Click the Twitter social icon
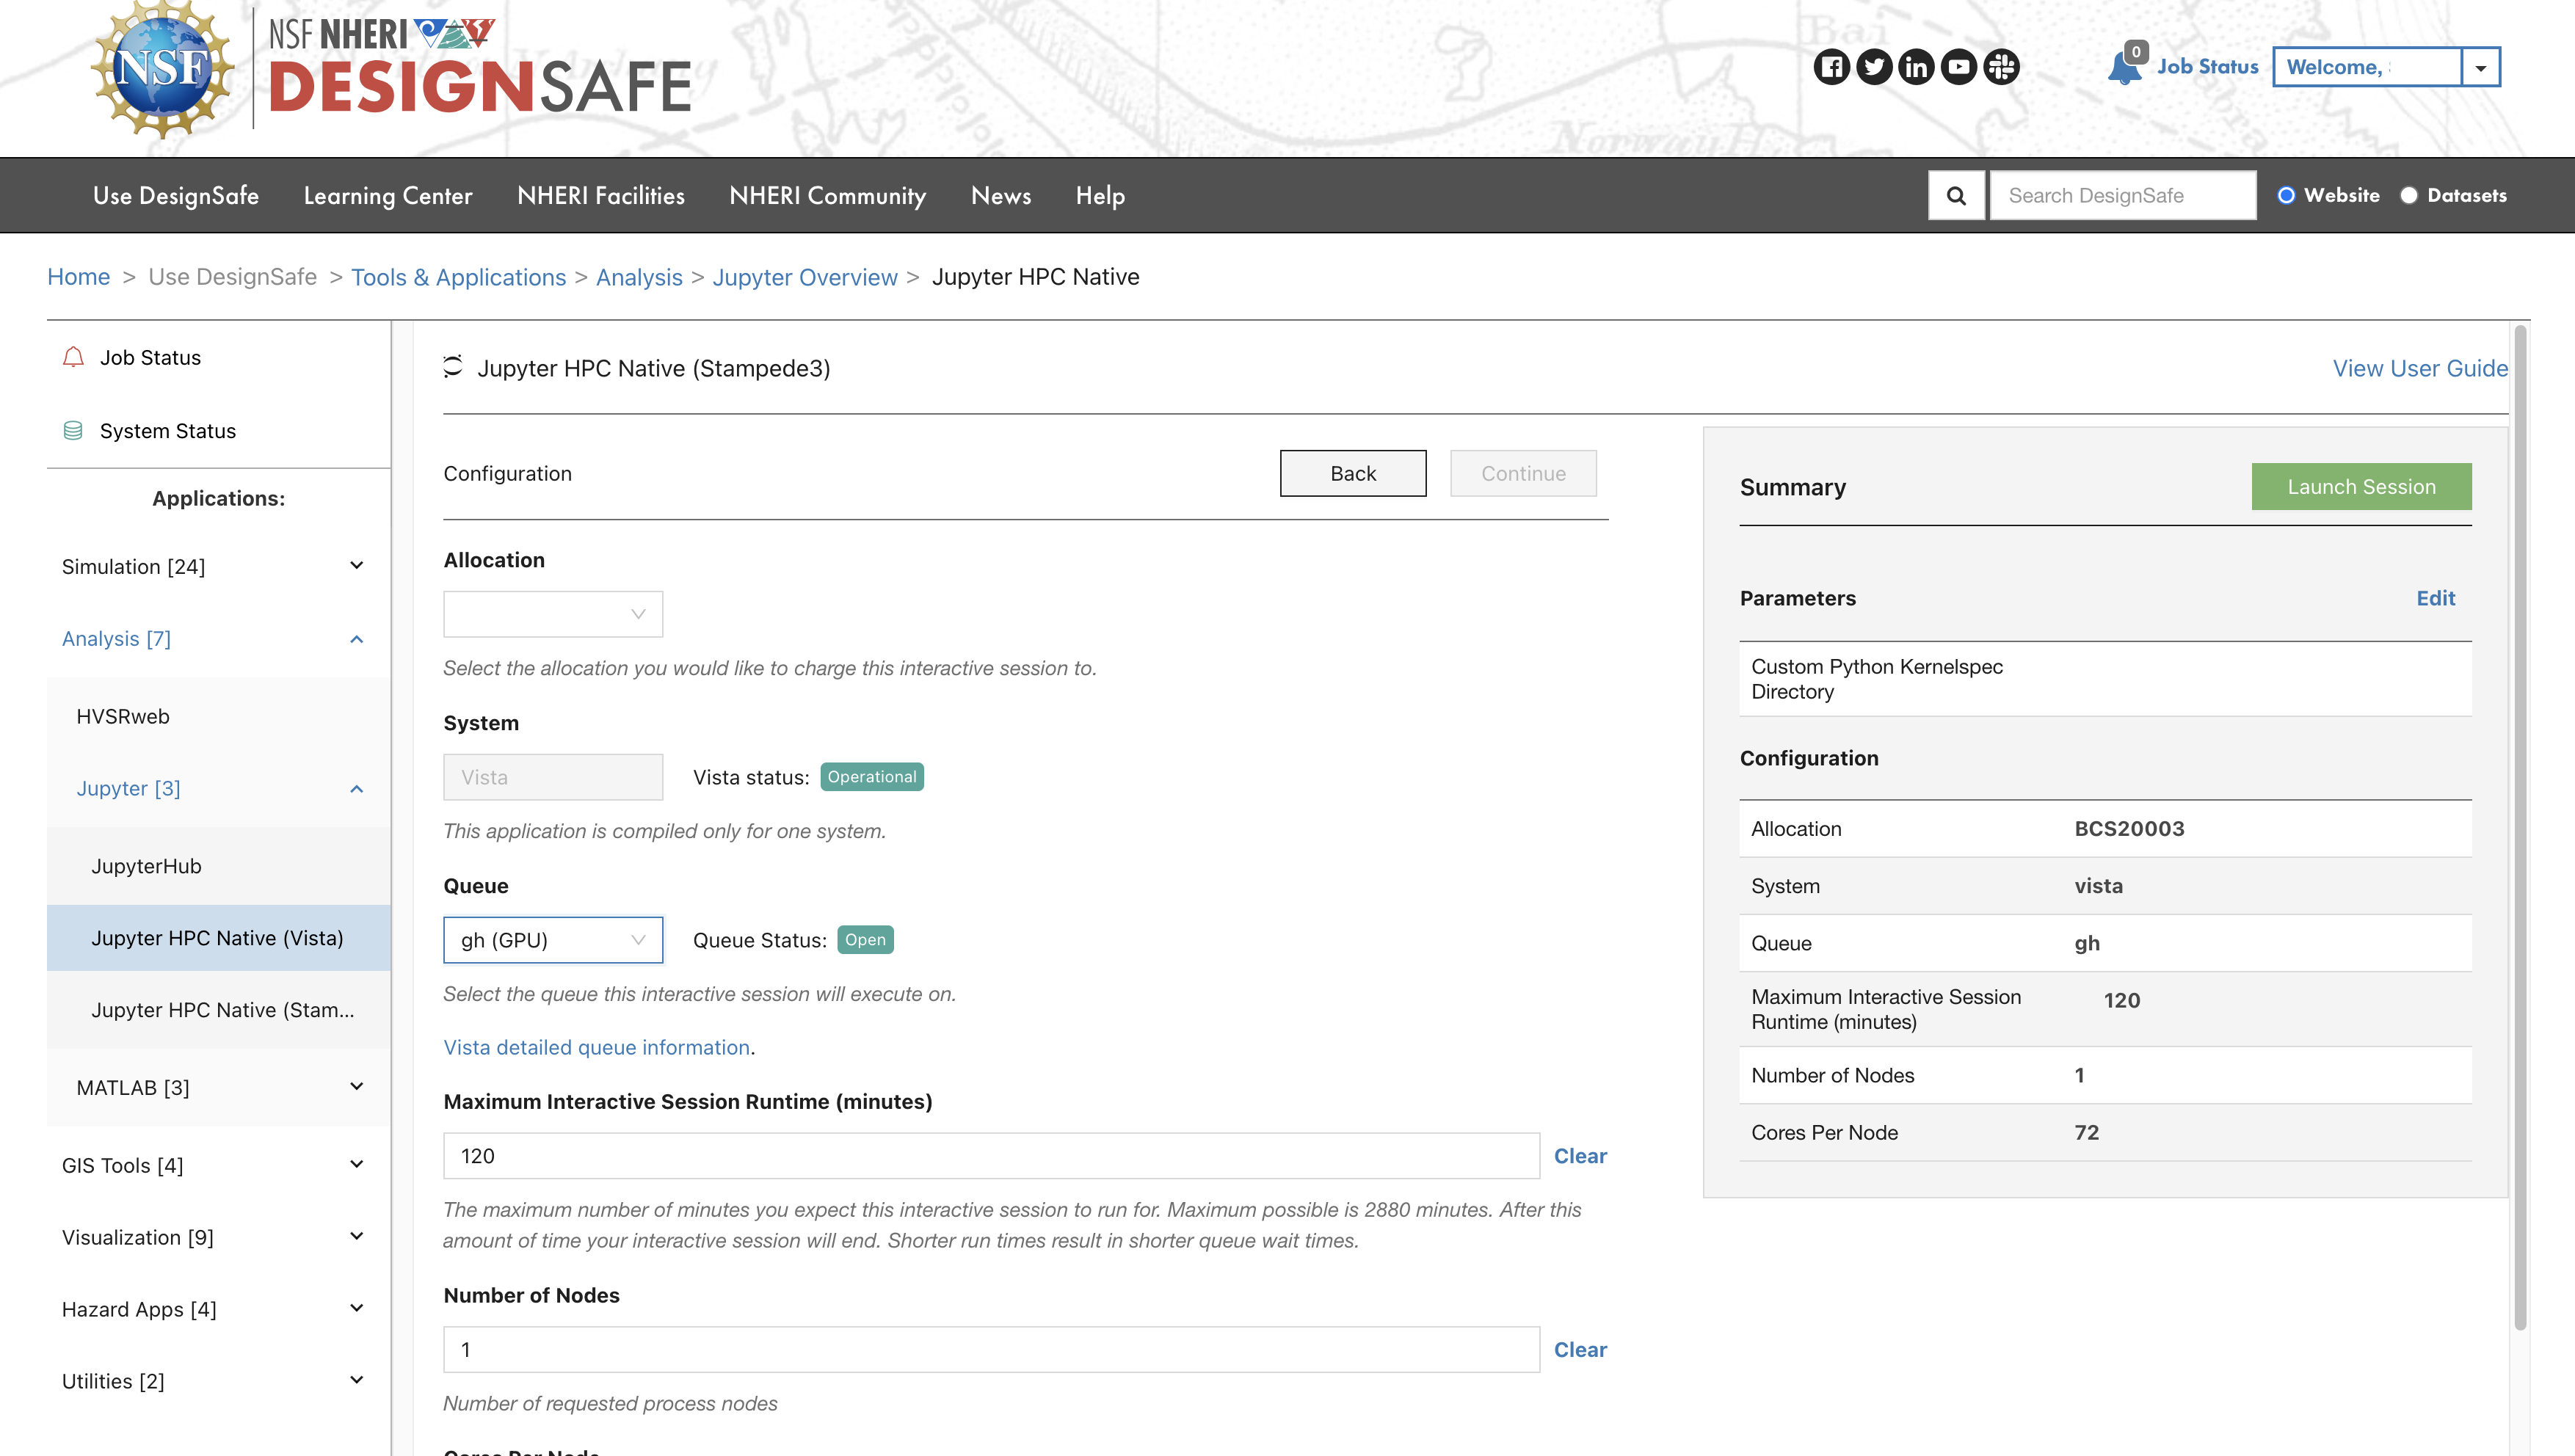This screenshot has height=1456, width=2575. 1874,66
